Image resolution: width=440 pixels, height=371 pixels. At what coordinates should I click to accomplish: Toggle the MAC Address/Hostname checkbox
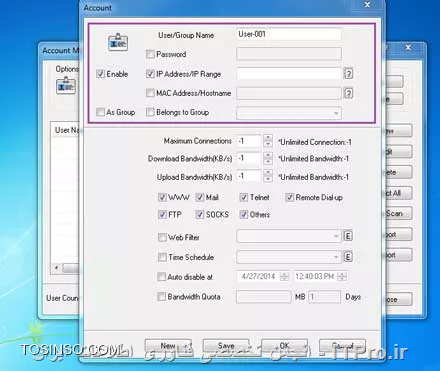pyautogui.click(x=150, y=93)
